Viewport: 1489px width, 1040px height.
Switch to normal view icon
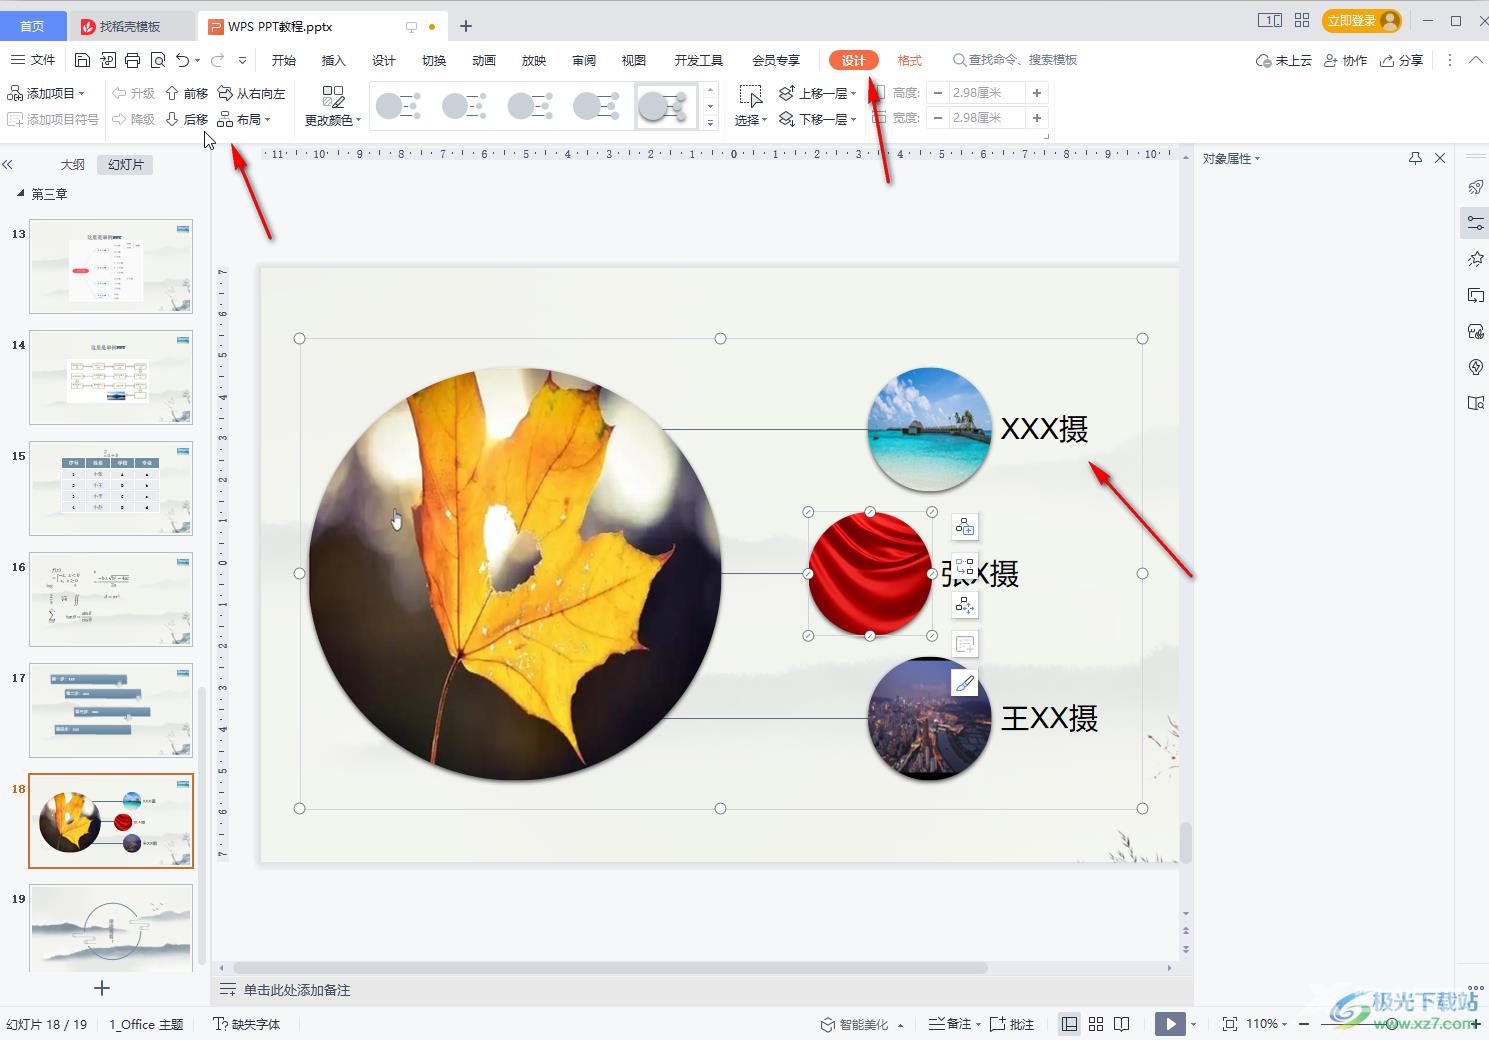[x=1069, y=1024]
